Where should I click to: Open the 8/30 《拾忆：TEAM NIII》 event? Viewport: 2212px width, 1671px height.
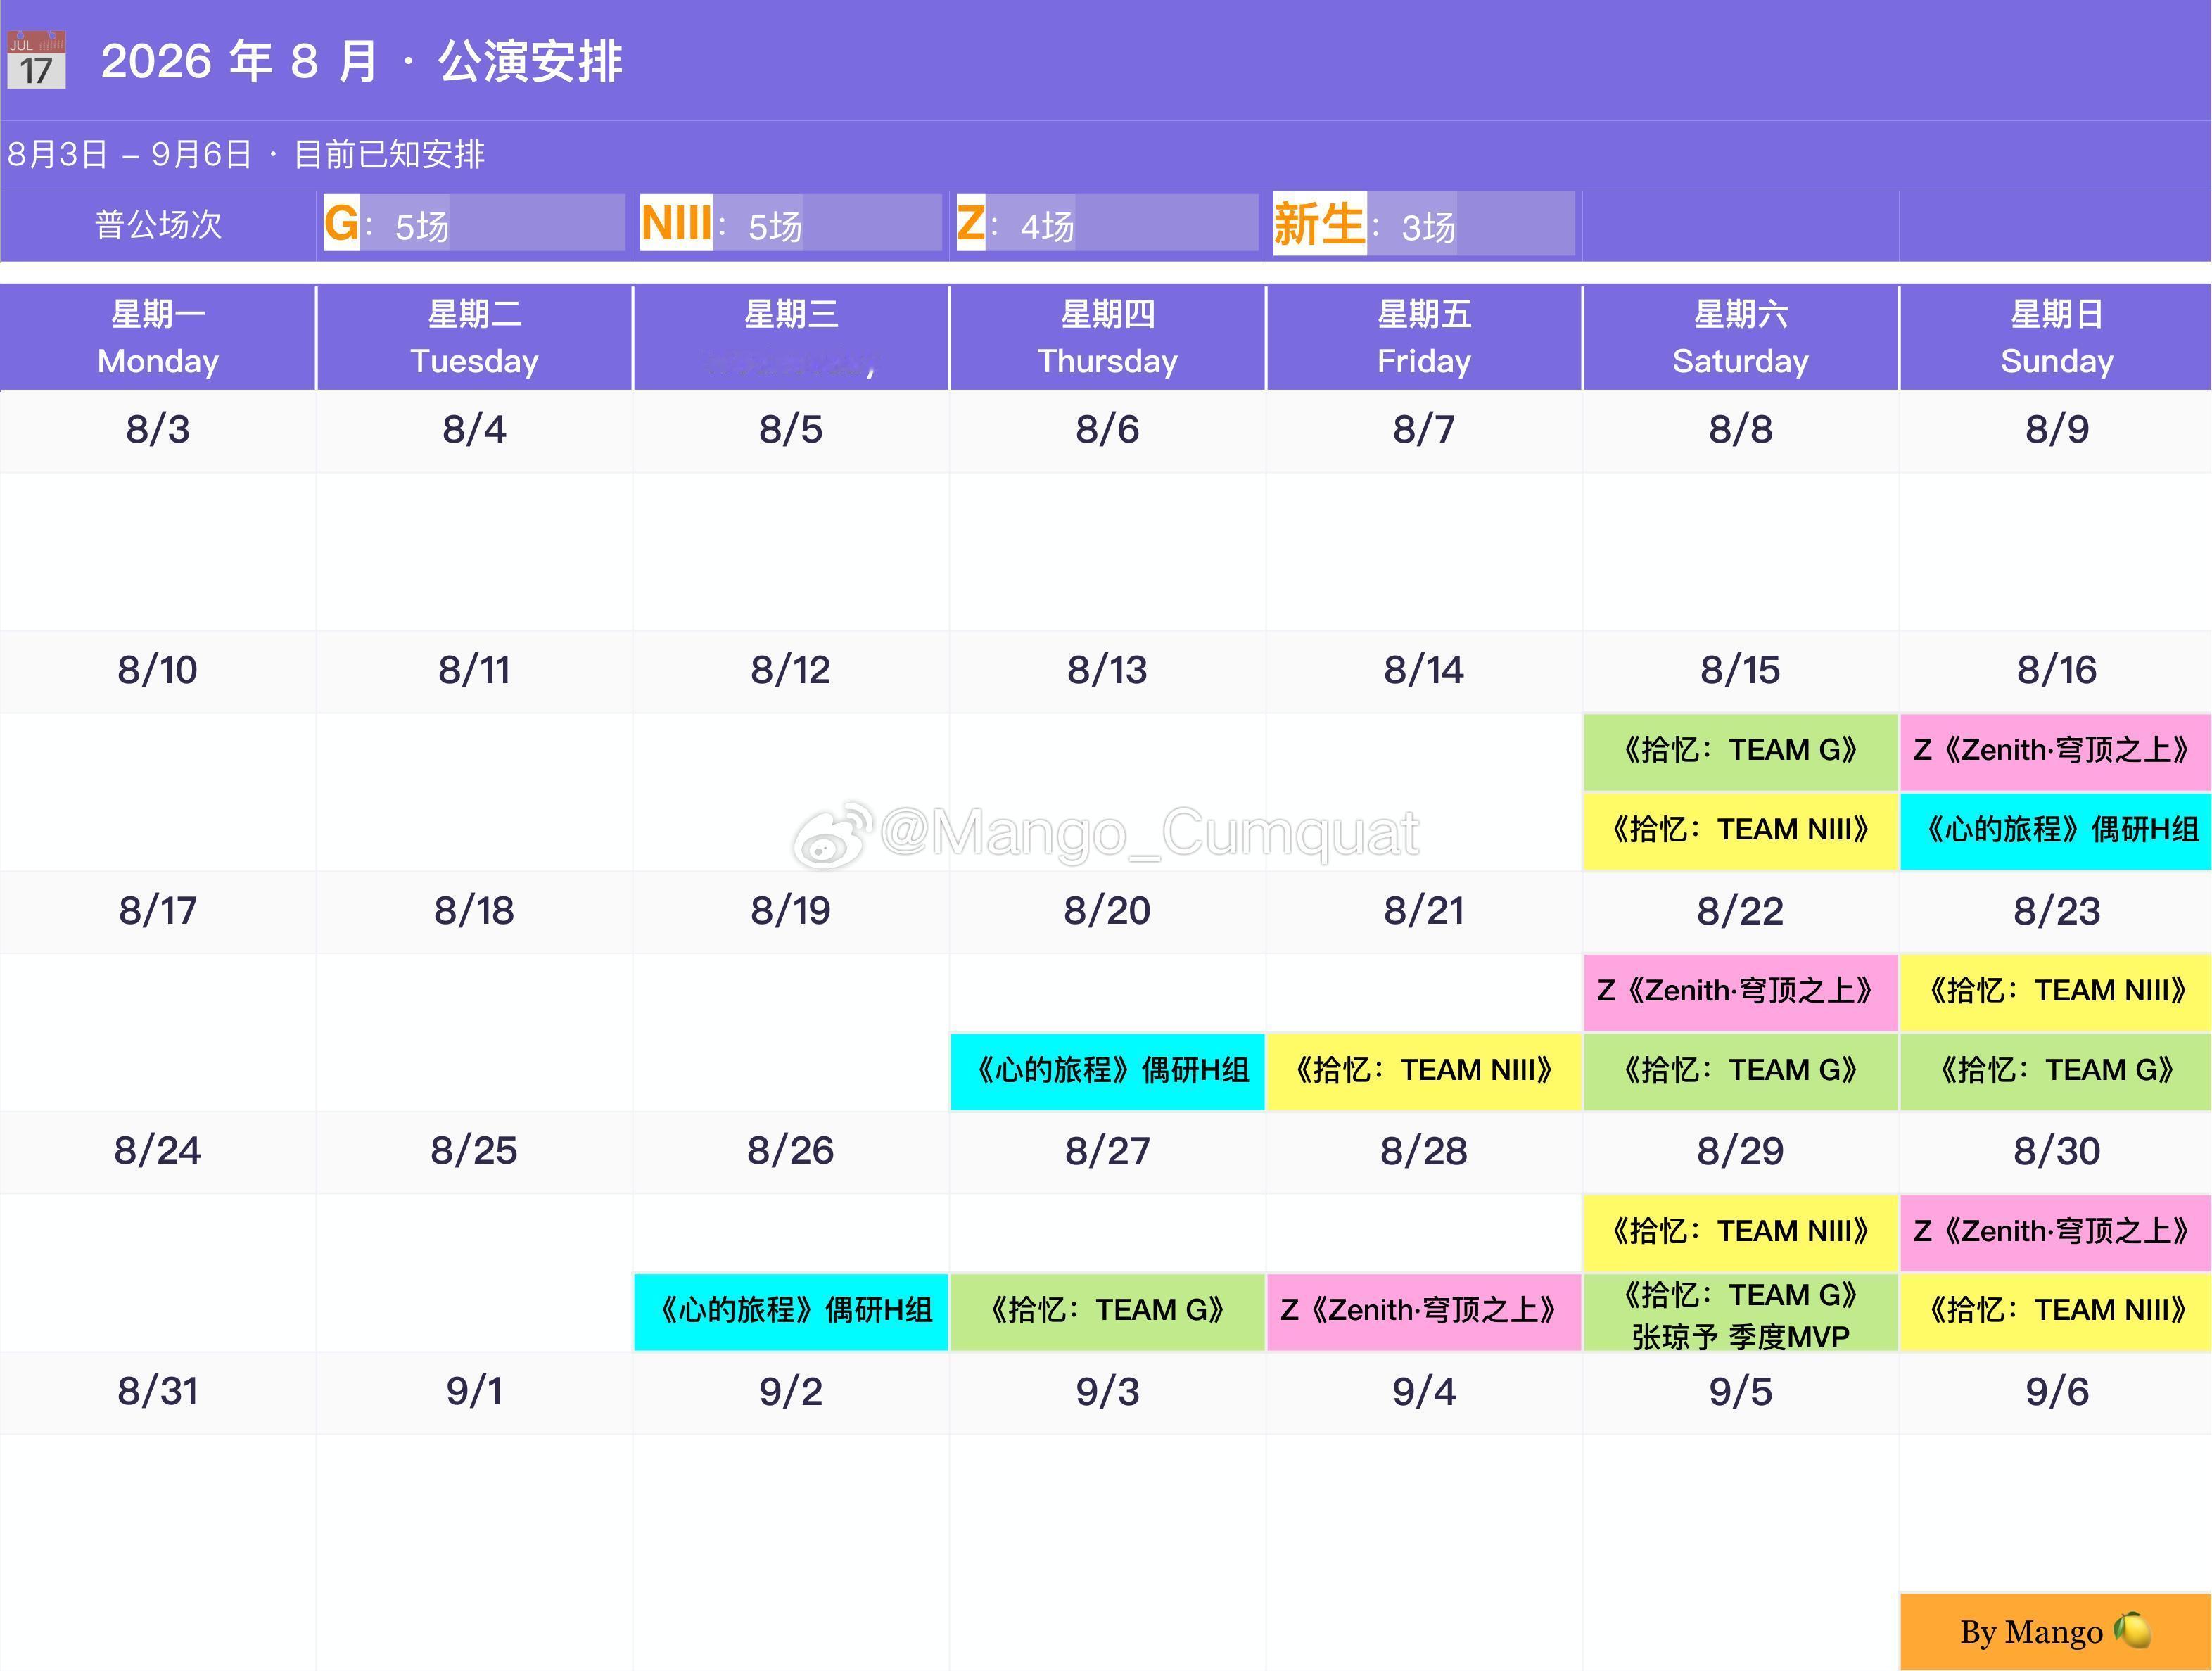[2056, 1311]
